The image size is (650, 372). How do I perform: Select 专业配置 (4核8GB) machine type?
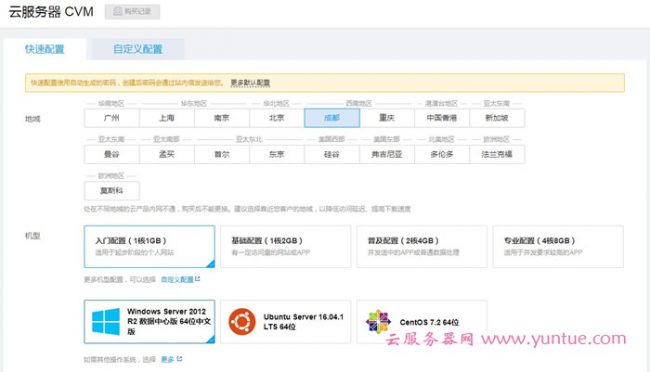[x=558, y=246]
